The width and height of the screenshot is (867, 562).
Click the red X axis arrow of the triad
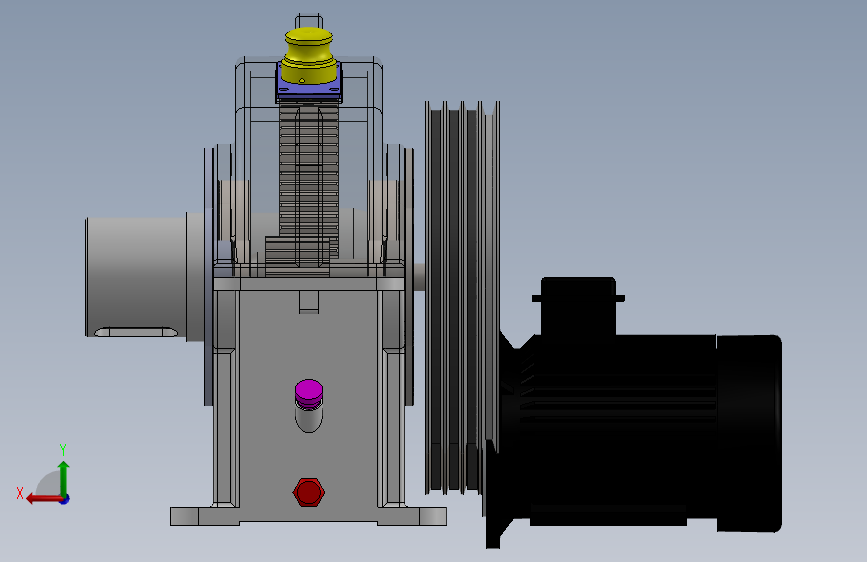[43, 499]
